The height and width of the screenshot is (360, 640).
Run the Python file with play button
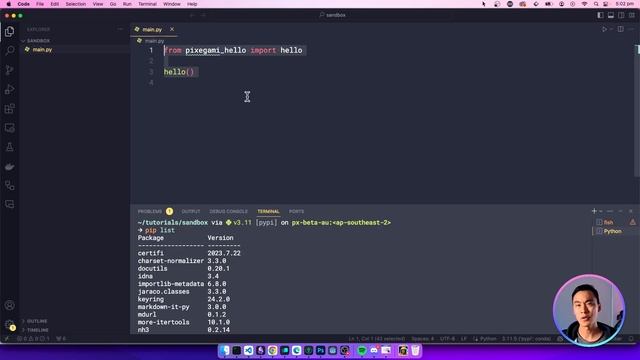pos(604,29)
